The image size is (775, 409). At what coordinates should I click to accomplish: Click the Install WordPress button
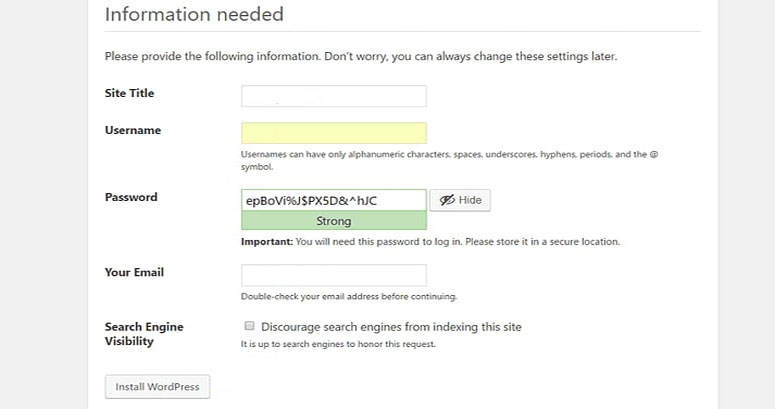[157, 387]
